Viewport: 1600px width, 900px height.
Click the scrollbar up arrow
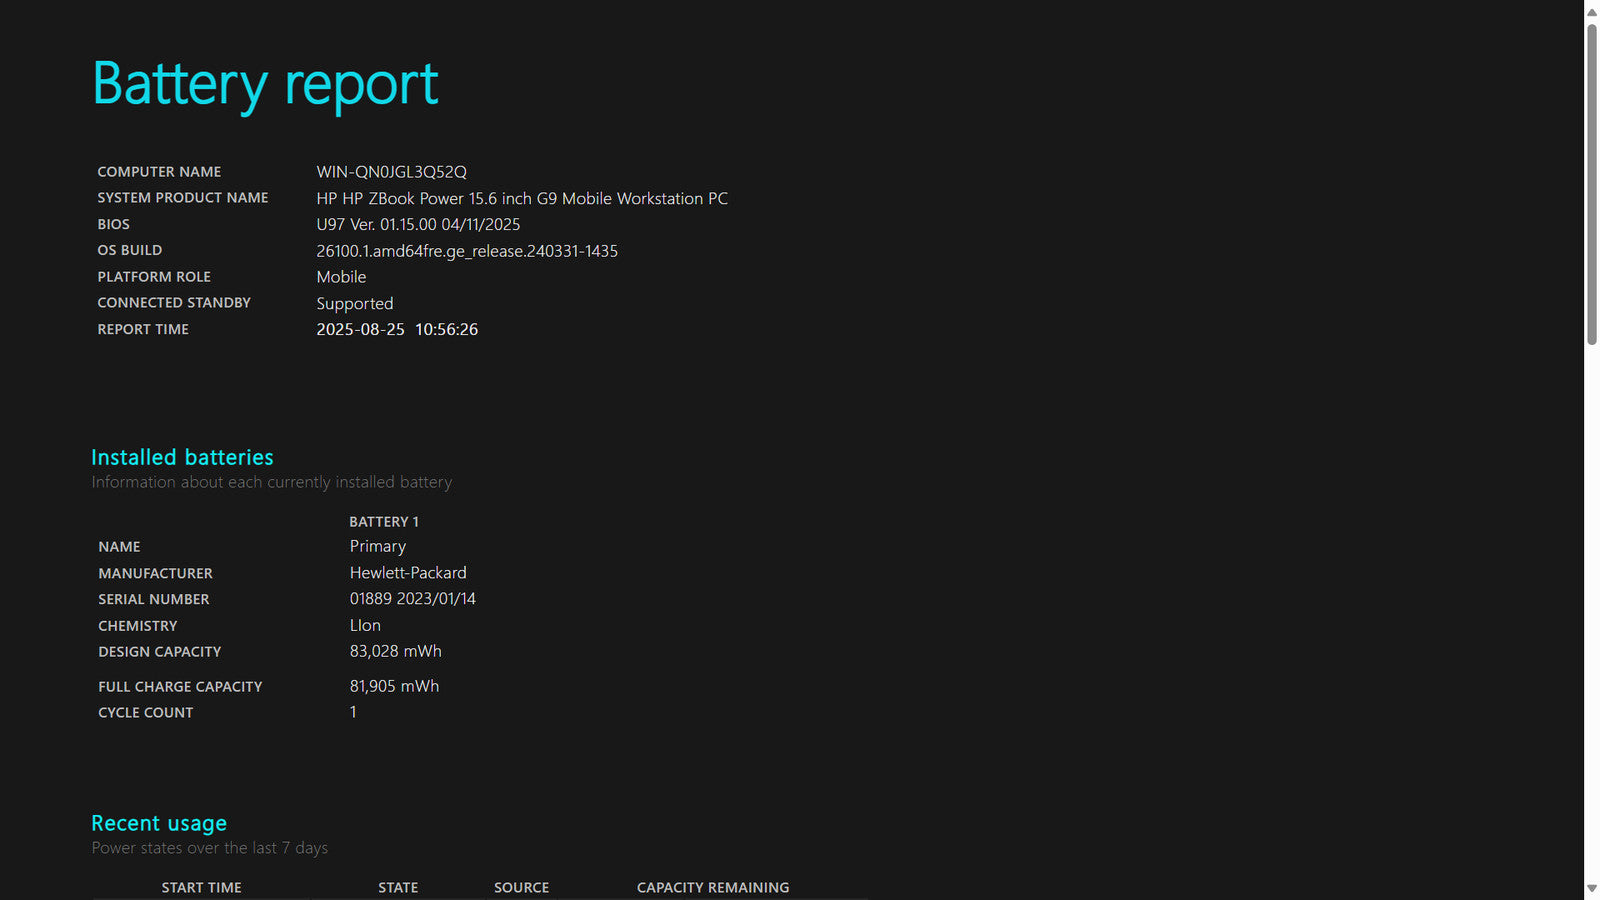(x=1592, y=12)
